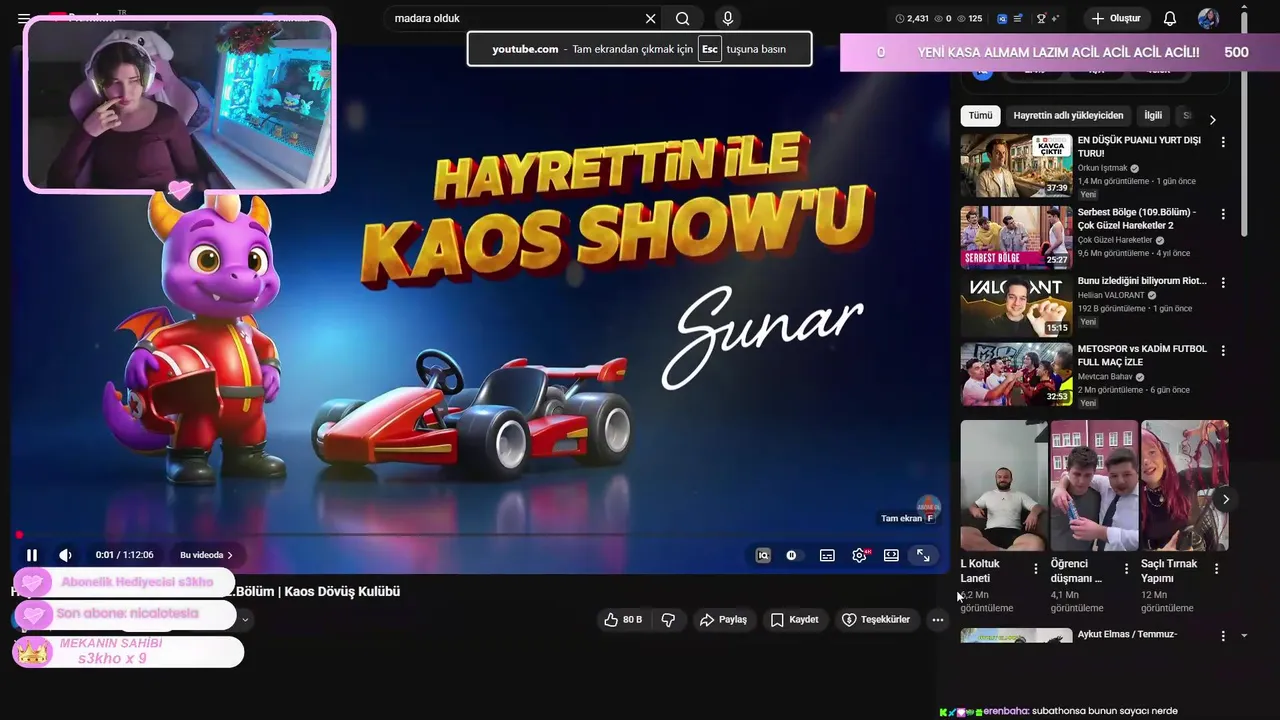Switch to theater mode
Screen dimensions: 1280x720
pyautogui.click(x=891, y=555)
